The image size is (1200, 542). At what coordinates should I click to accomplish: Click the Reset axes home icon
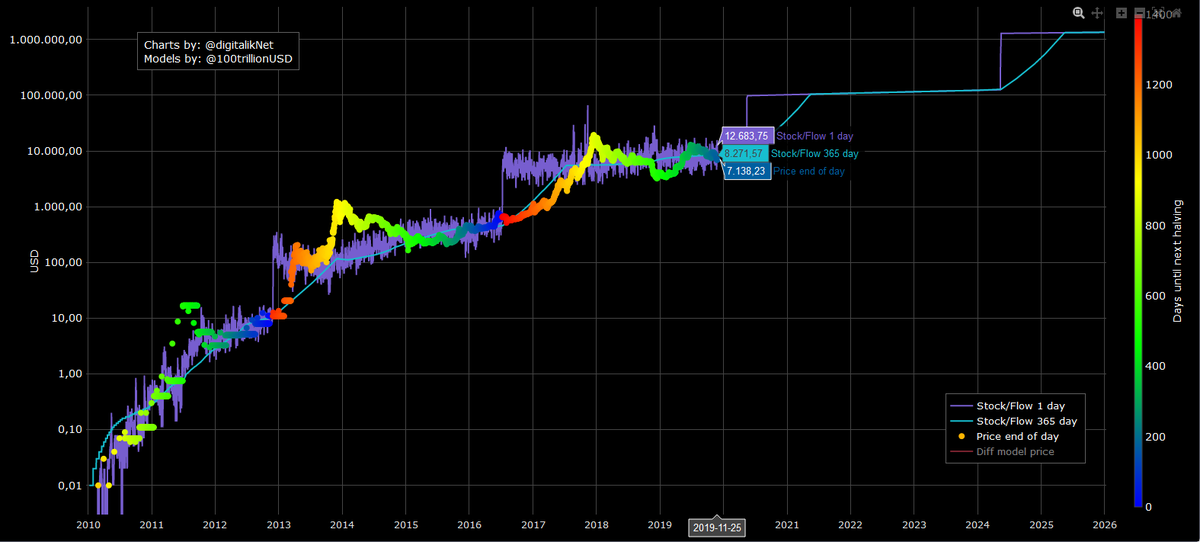coord(1177,13)
